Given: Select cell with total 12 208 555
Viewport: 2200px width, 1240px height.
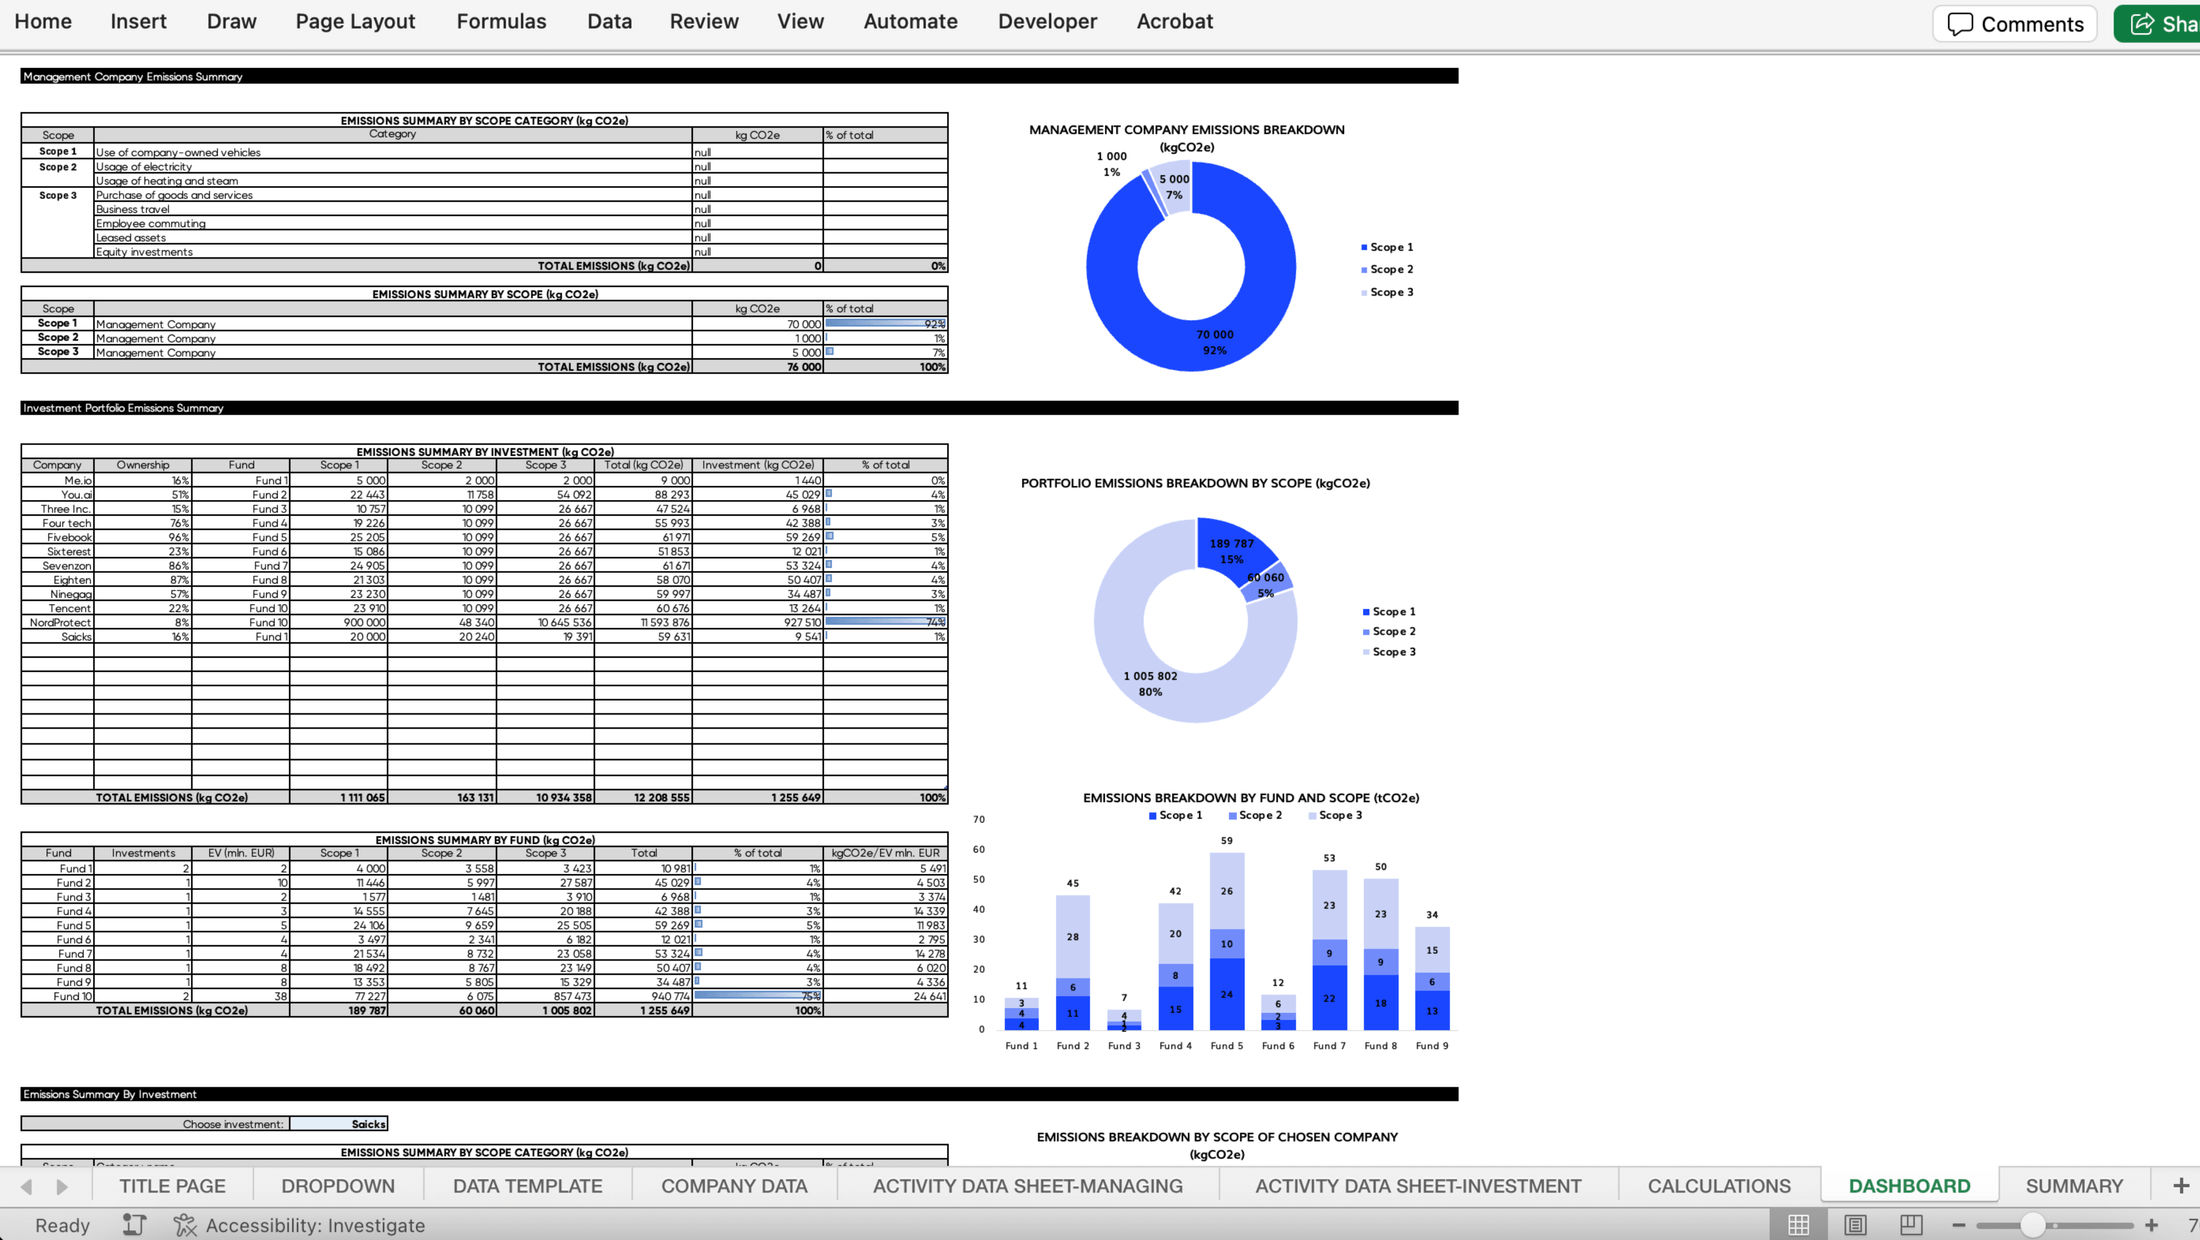Looking at the screenshot, I should pos(644,797).
